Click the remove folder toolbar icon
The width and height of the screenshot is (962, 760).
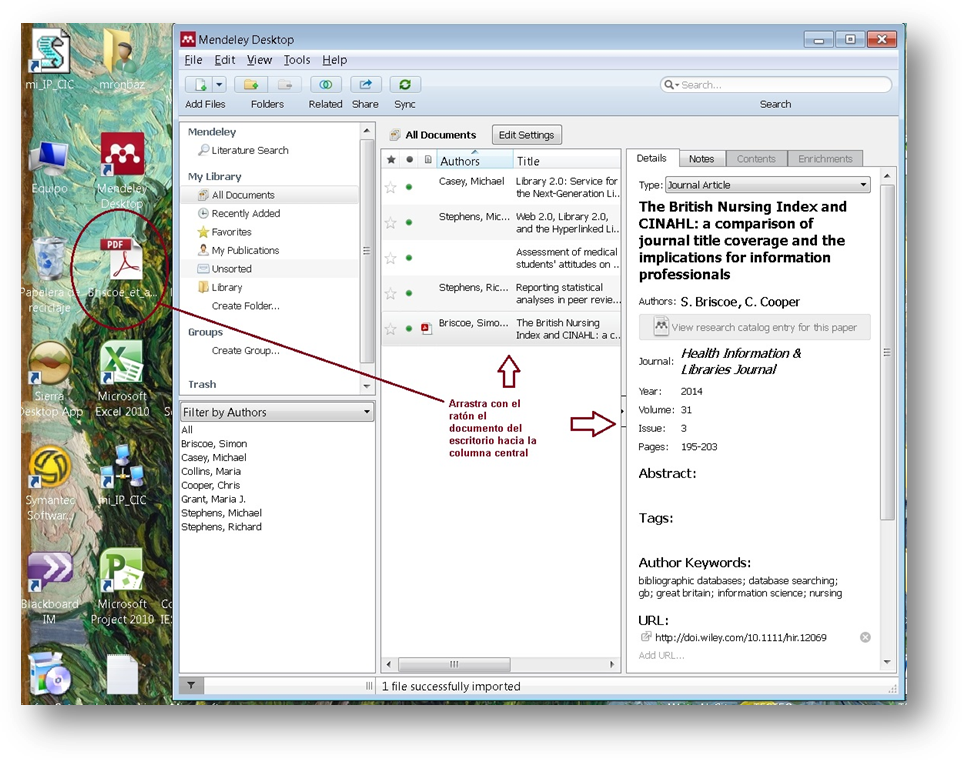coord(285,85)
